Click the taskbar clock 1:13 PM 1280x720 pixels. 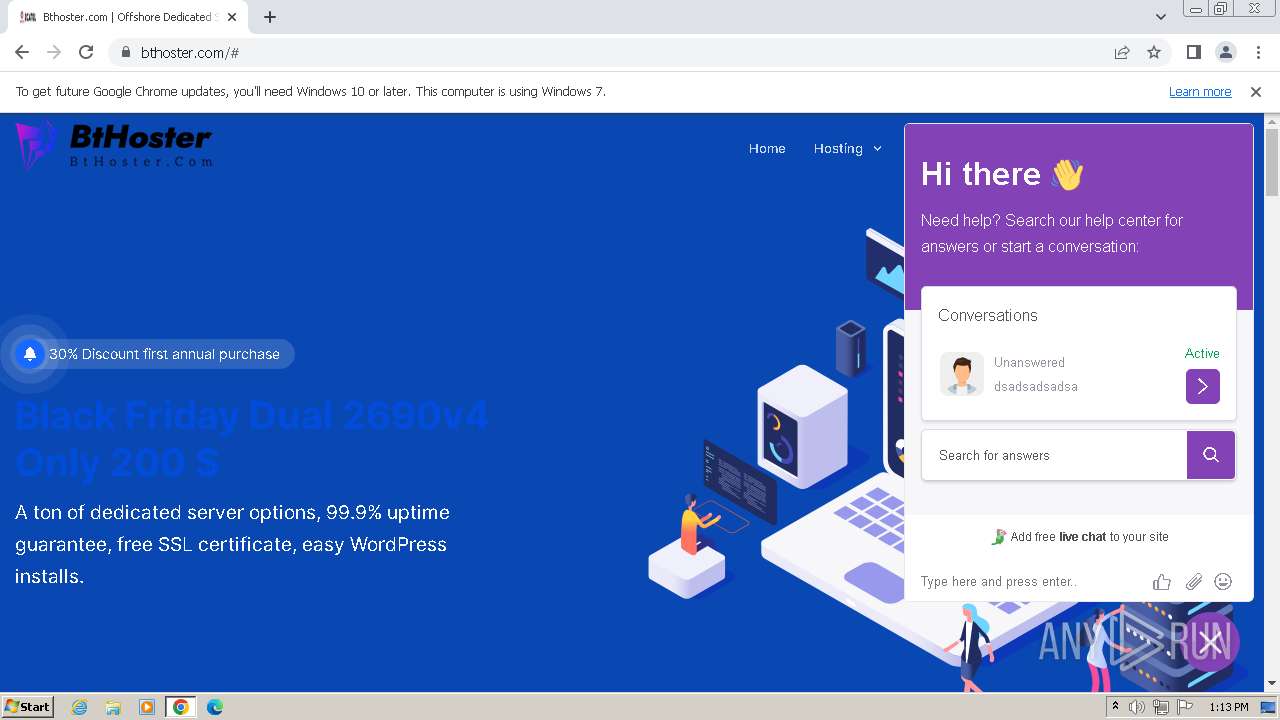click(x=1228, y=707)
